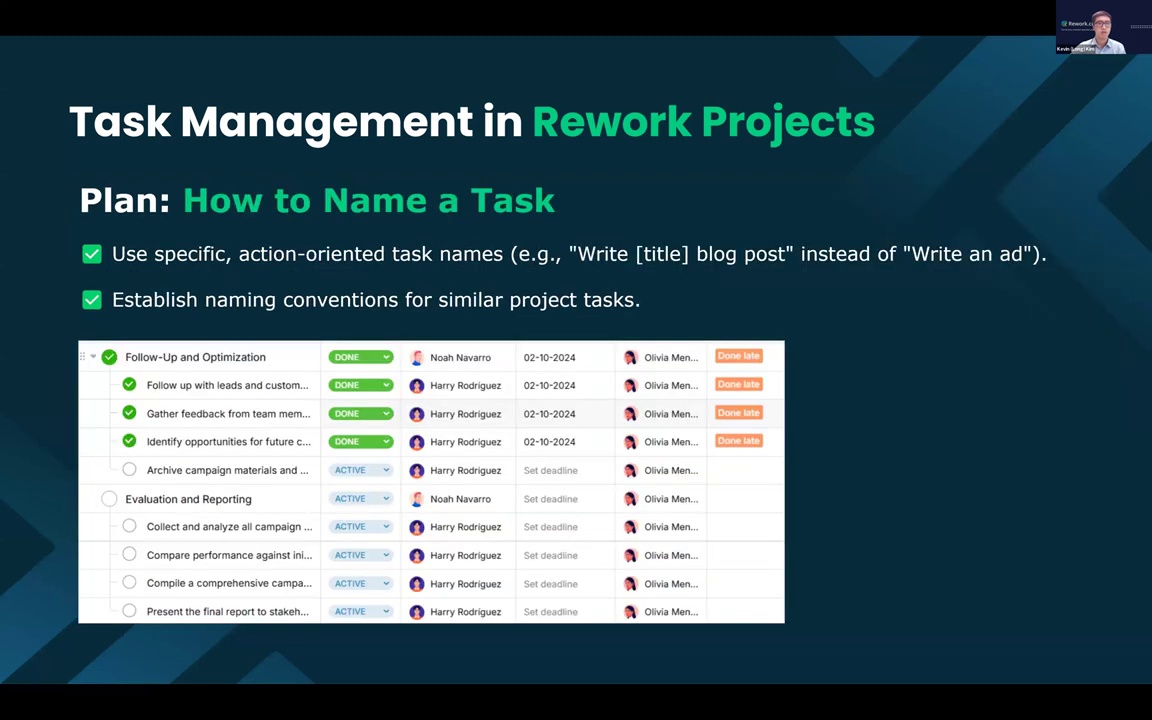
Task: Uncheck Gather feedback from team members task
Action: [129, 413]
